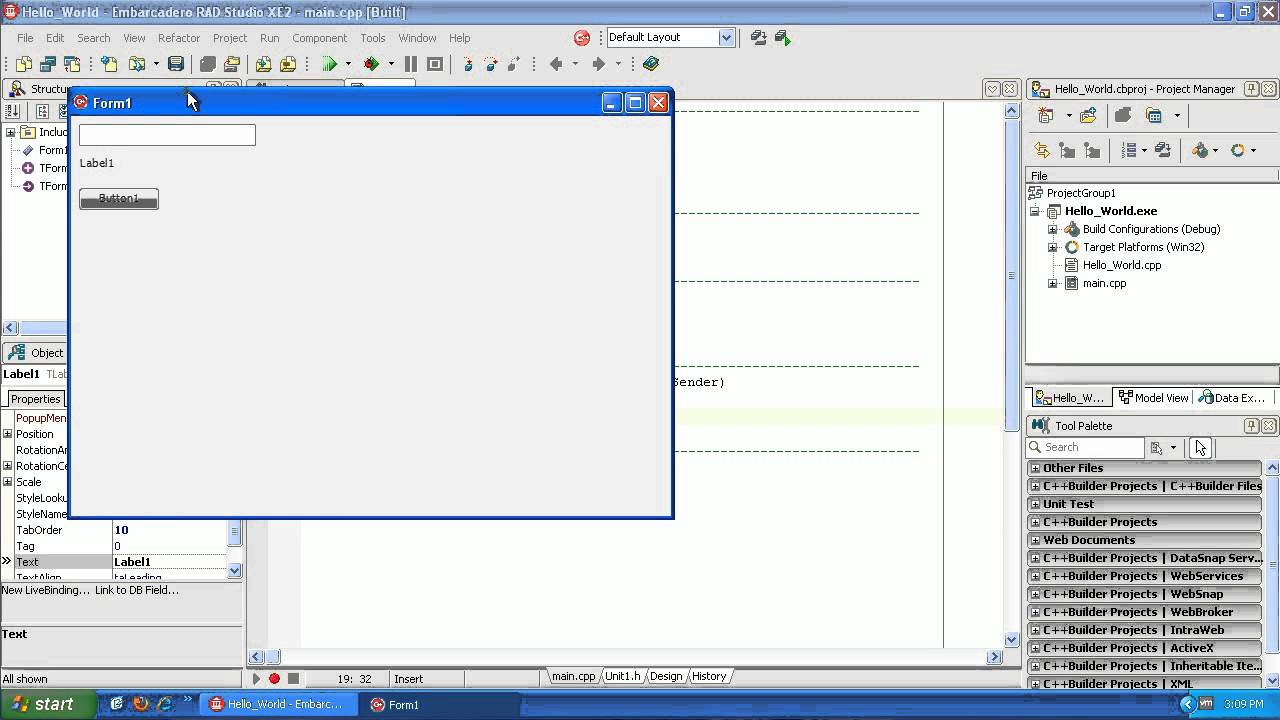Select the Properties tab in Object Inspector
Image resolution: width=1280 pixels, height=720 pixels.
click(x=35, y=399)
